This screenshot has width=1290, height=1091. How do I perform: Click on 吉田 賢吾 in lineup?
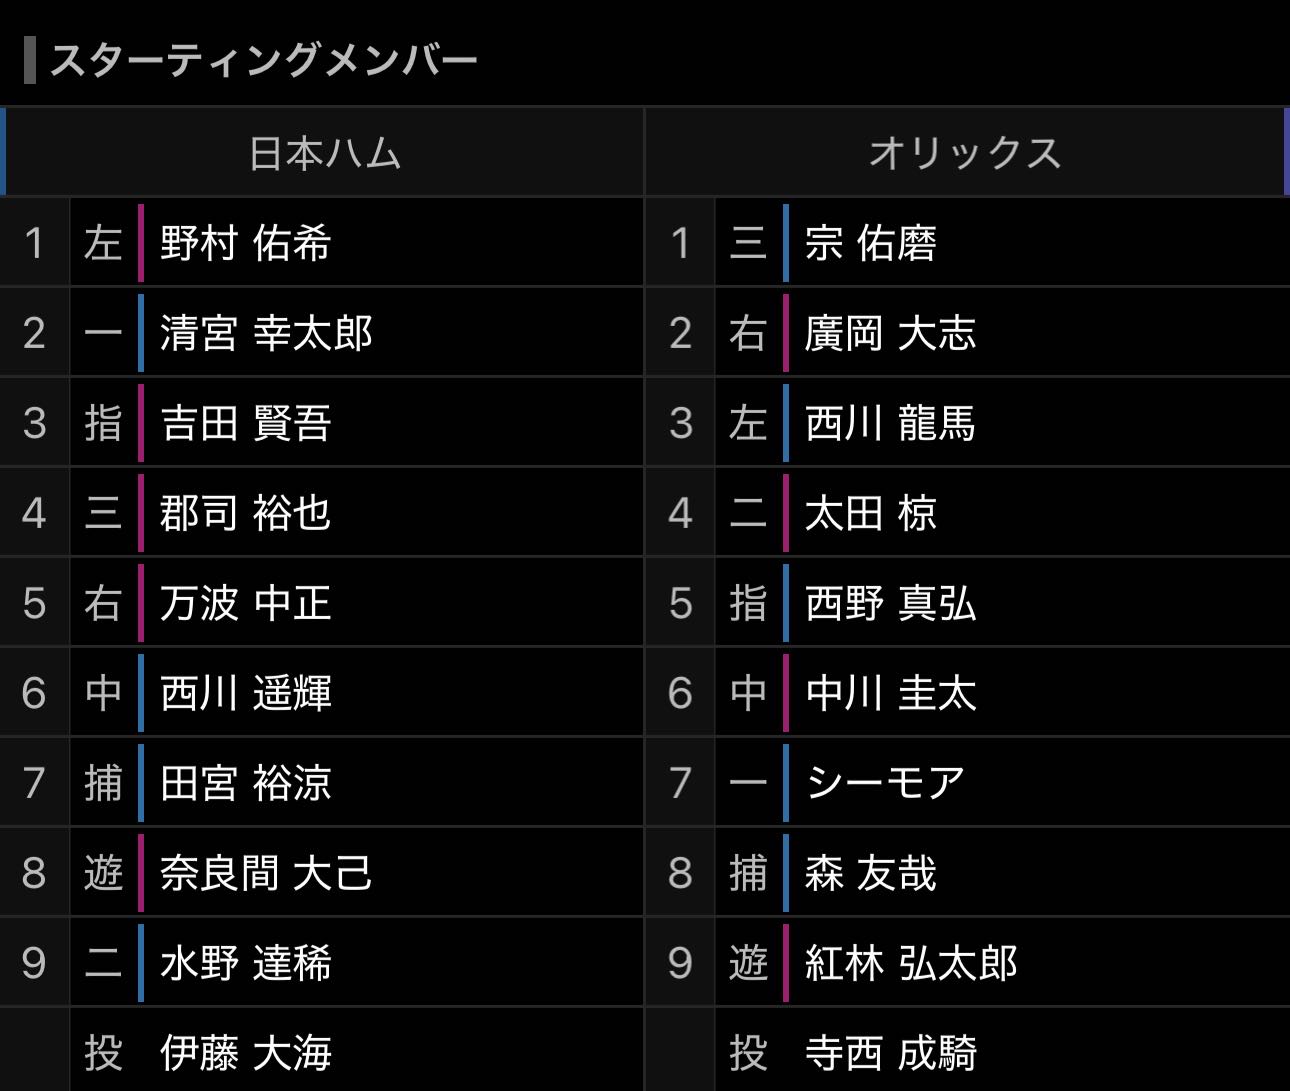(x=245, y=423)
